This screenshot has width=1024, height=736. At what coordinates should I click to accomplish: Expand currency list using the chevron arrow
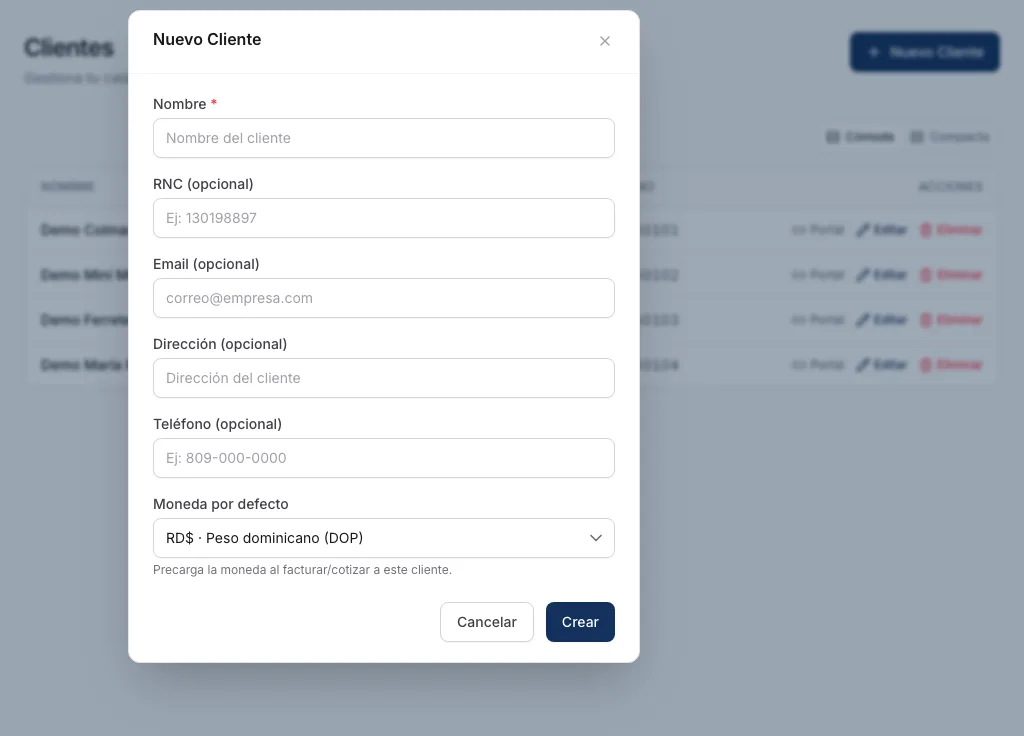point(596,538)
